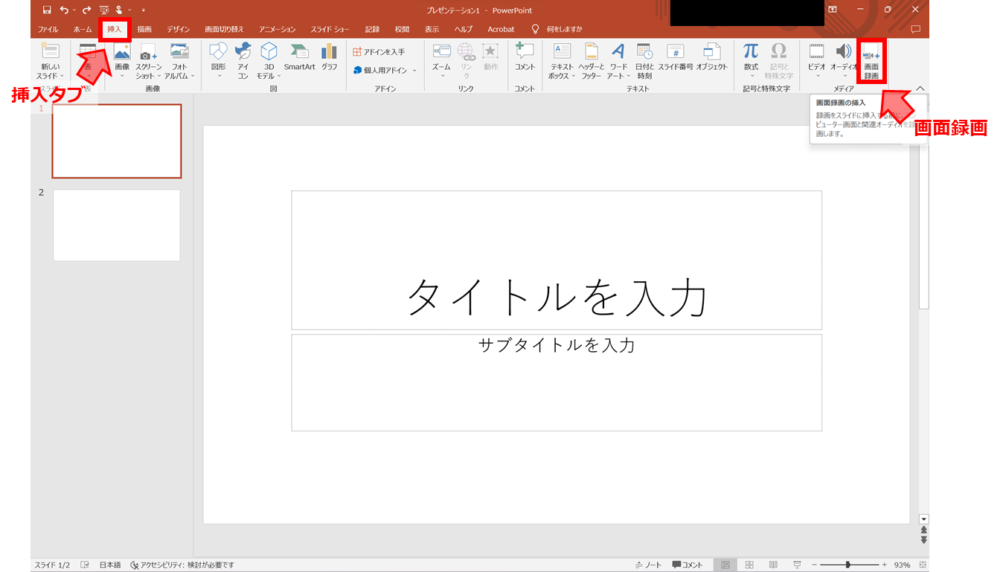Start slideshow from beginning via quick access icon
This screenshot has width=1000, height=572.
103,10
